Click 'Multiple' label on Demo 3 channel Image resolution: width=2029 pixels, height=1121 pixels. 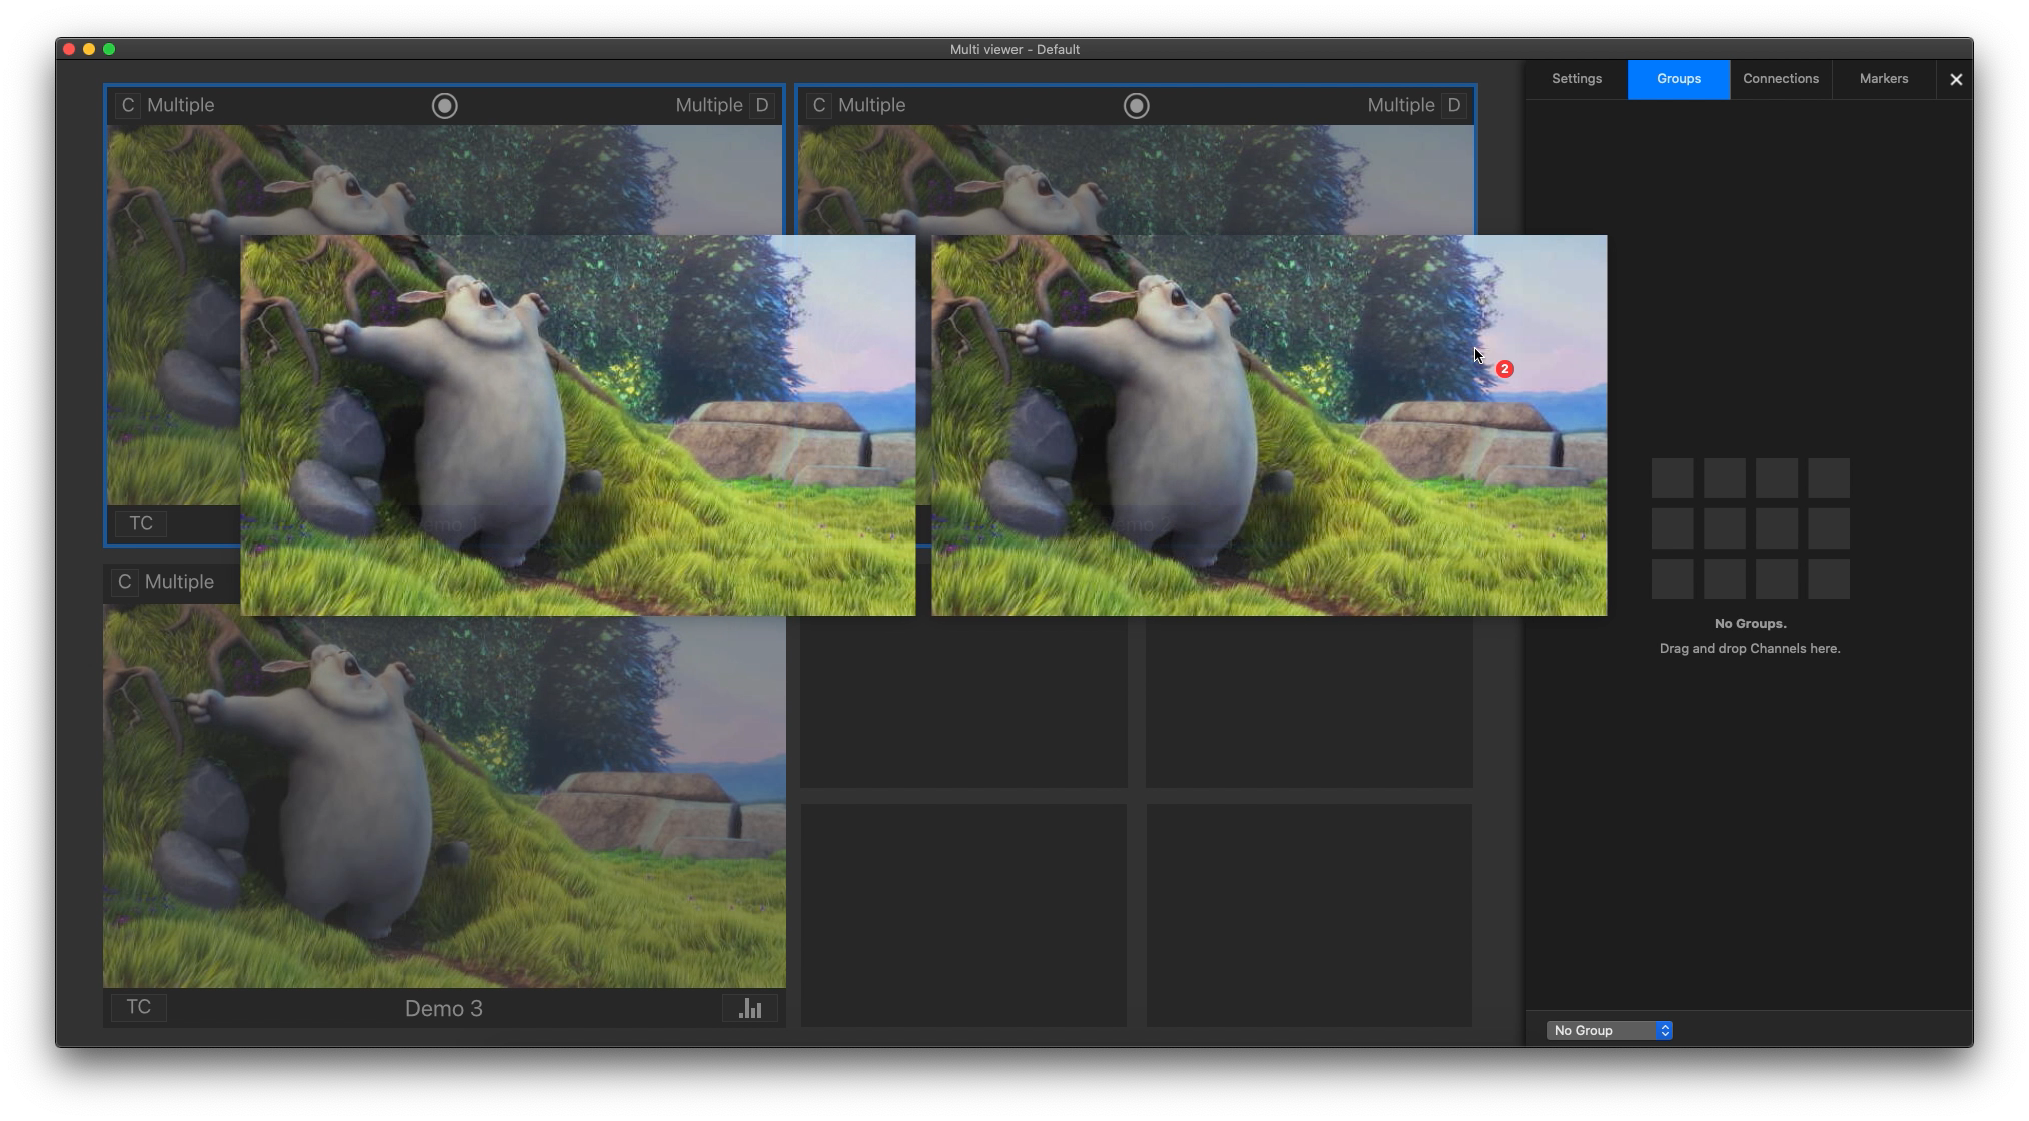click(179, 582)
